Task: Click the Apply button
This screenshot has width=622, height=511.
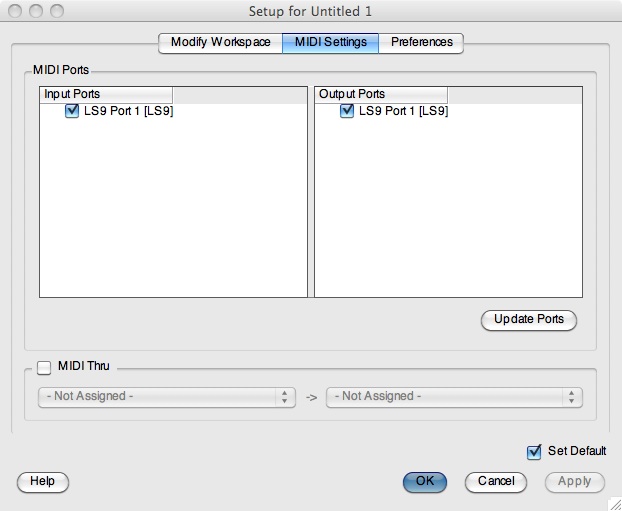Action: point(574,481)
